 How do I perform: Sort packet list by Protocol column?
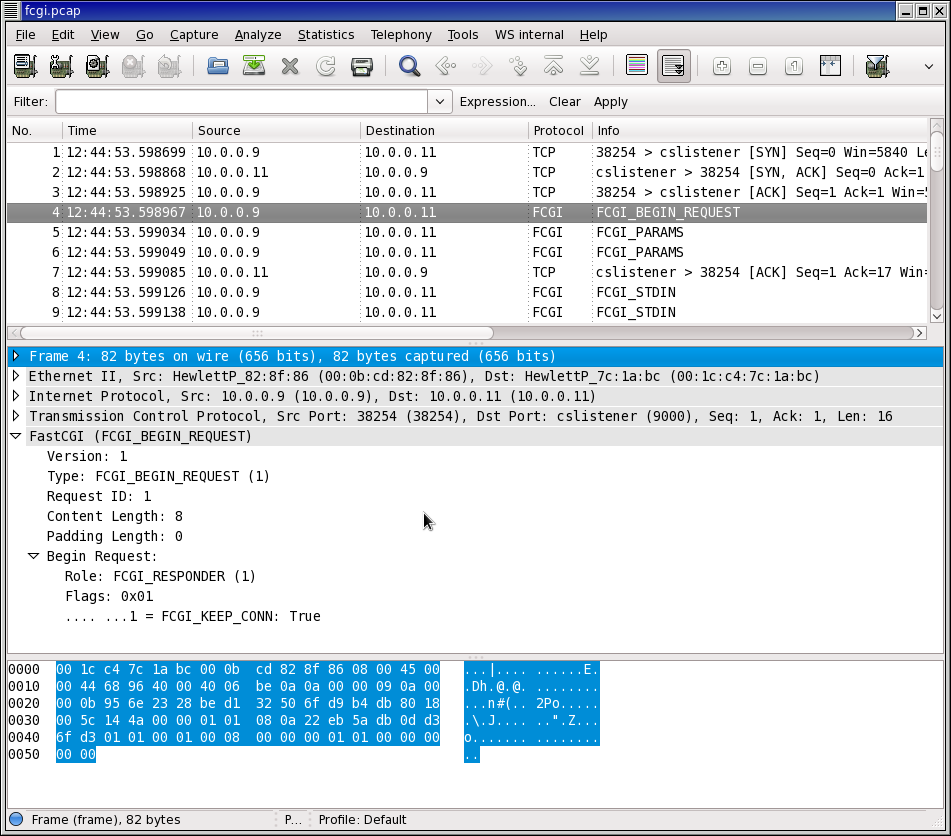pyautogui.click(x=559, y=130)
